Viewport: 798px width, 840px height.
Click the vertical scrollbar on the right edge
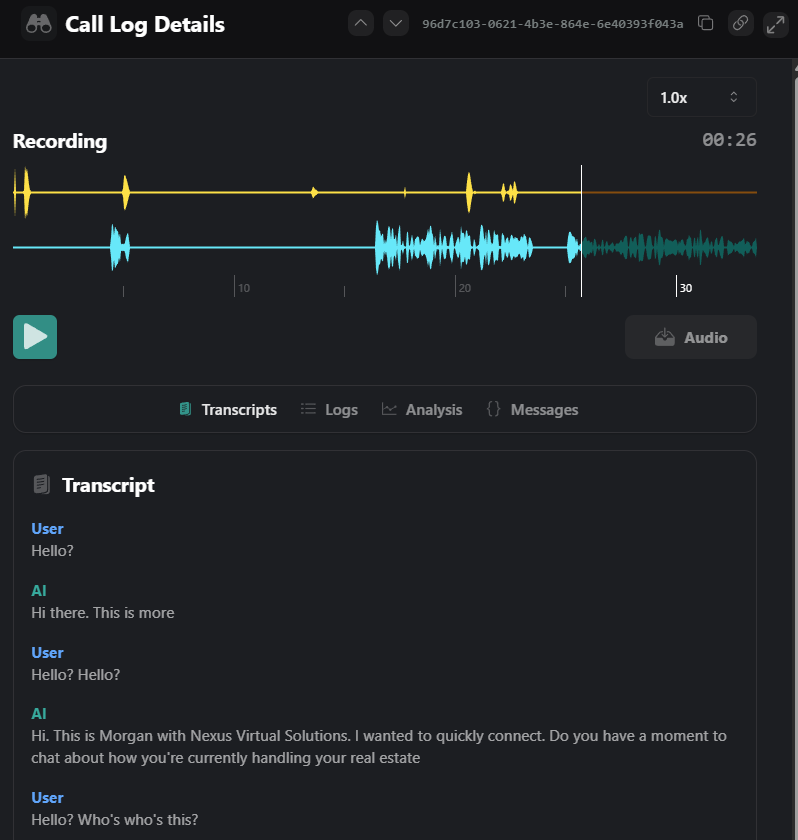795,449
